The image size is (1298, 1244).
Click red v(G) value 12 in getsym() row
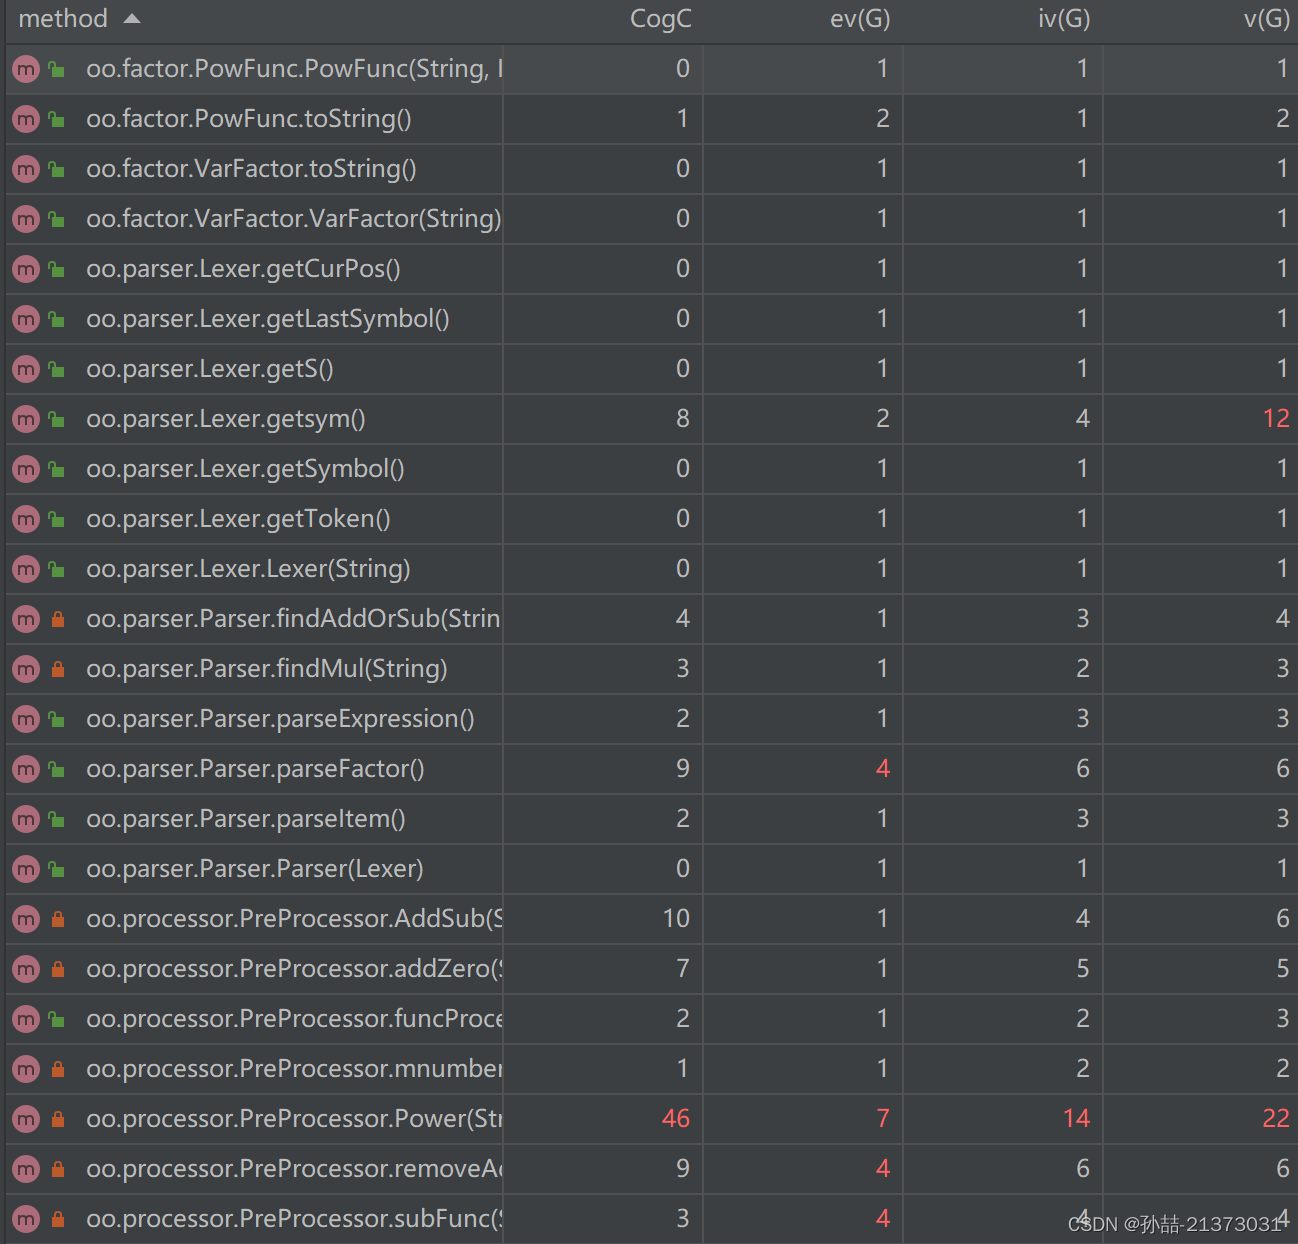pyautogui.click(x=1276, y=419)
